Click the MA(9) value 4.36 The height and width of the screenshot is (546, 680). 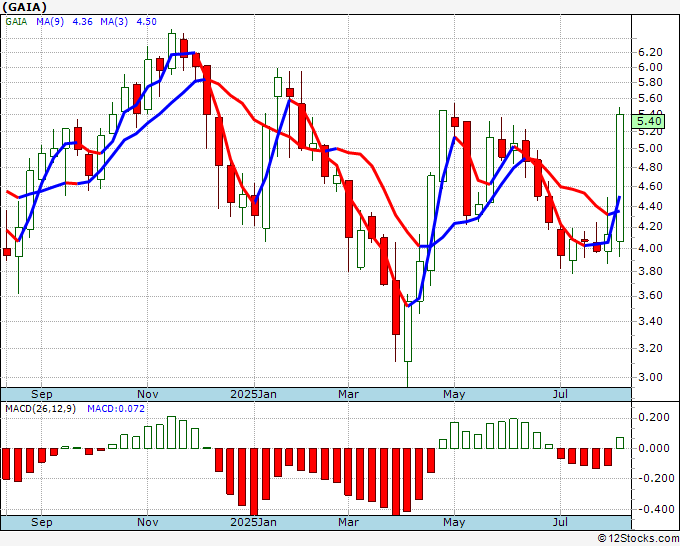click(x=82, y=22)
